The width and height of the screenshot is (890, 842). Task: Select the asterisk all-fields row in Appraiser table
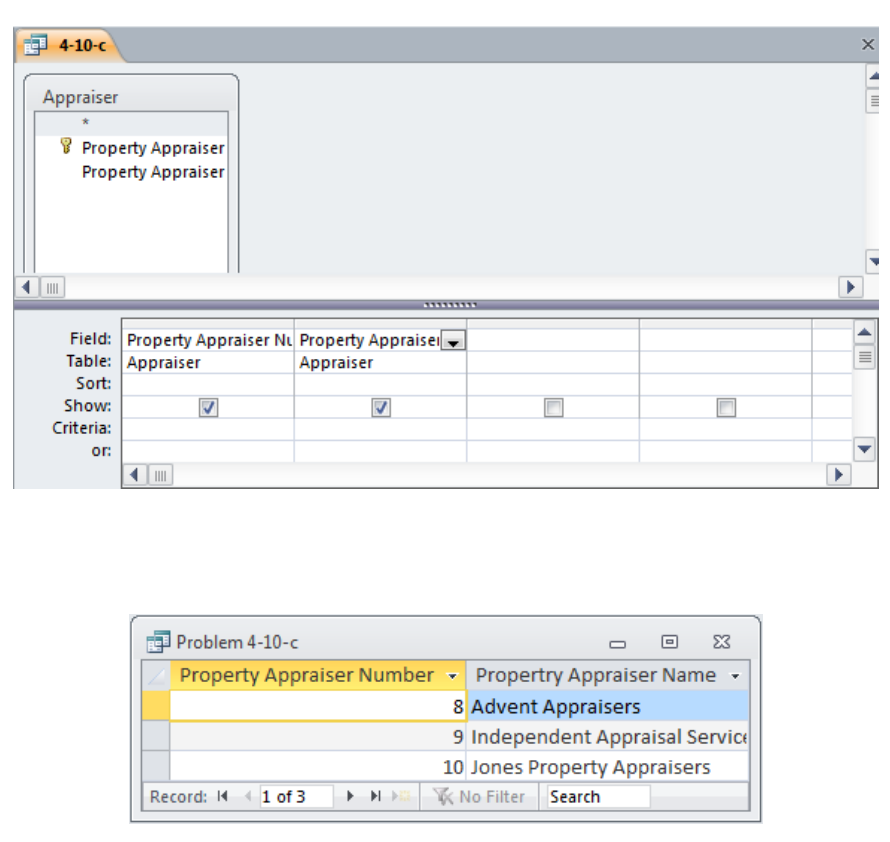(x=131, y=123)
